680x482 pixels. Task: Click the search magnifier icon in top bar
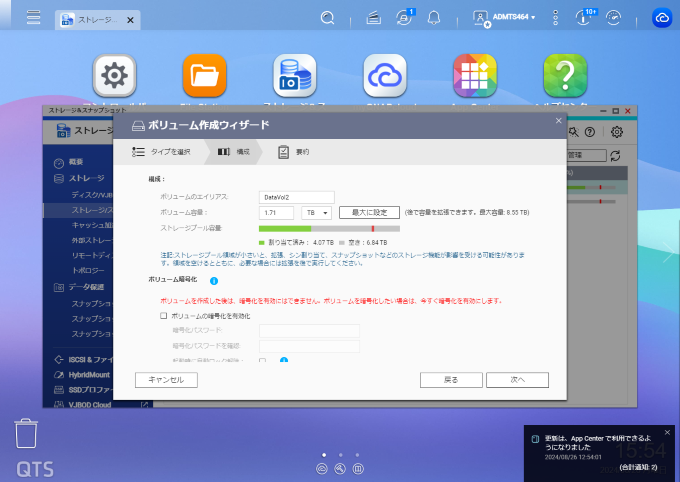pyautogui.click(x=327, y=18)
